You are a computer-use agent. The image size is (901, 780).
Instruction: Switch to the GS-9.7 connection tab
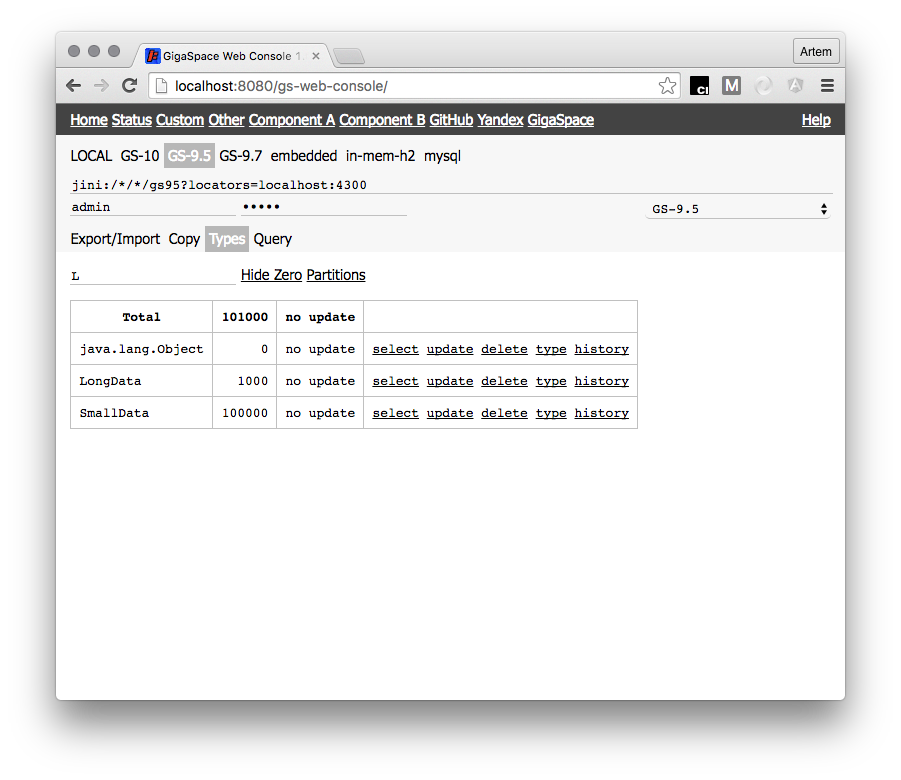pos(241,156)
